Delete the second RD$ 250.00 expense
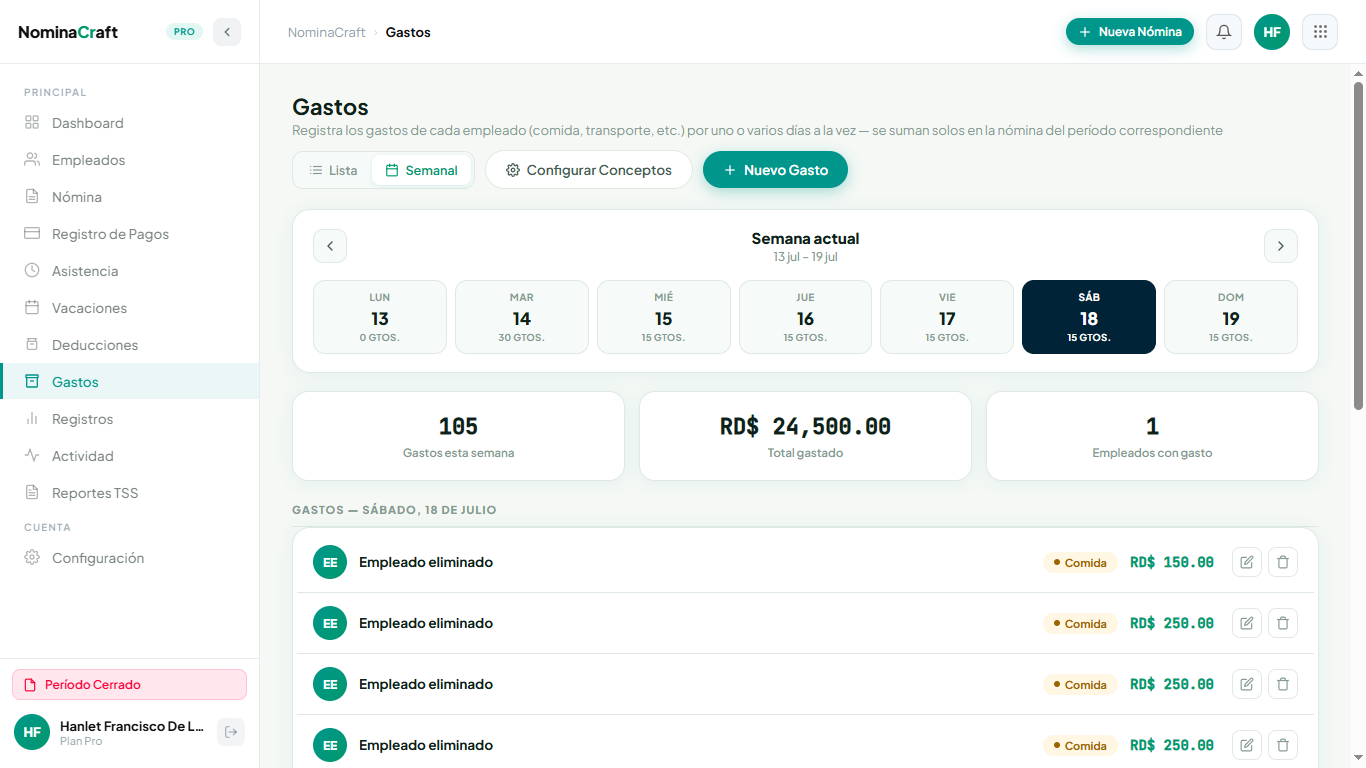This screenshot has height=768, width=1366. pos(1283,684)
